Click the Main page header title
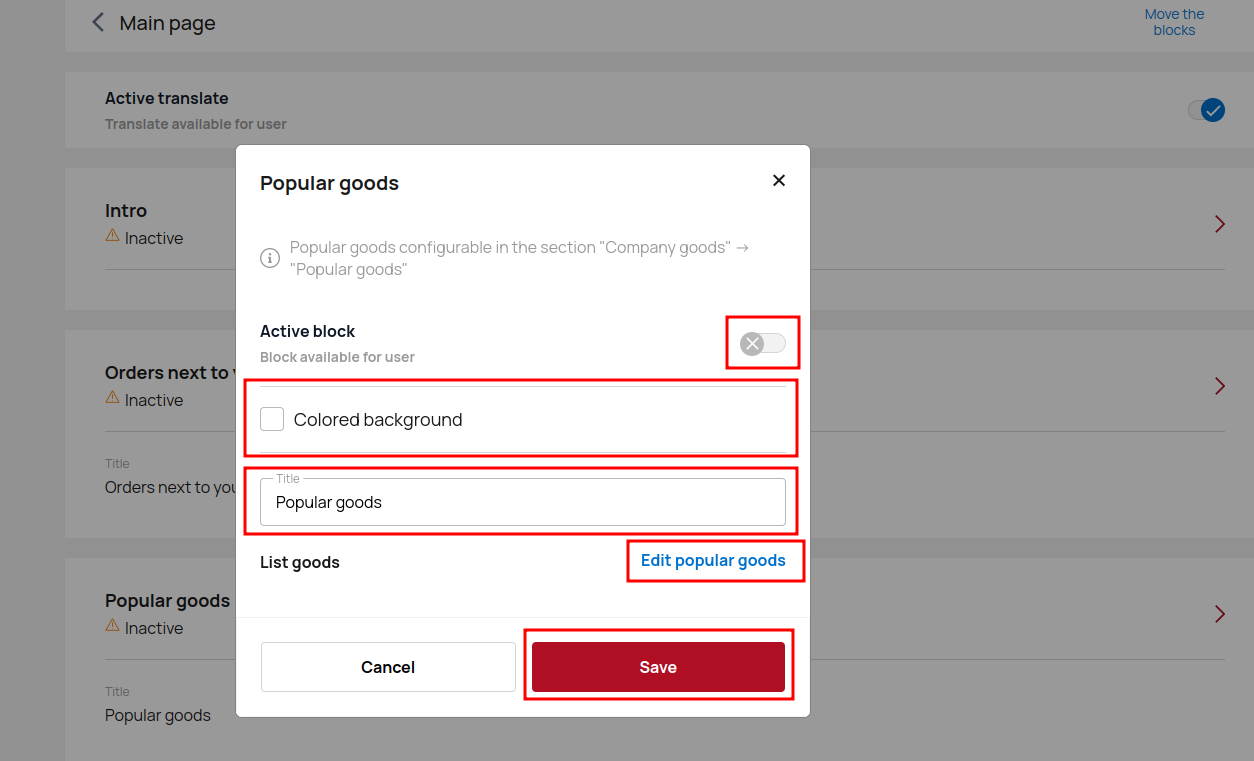 (x=167, y=23)
